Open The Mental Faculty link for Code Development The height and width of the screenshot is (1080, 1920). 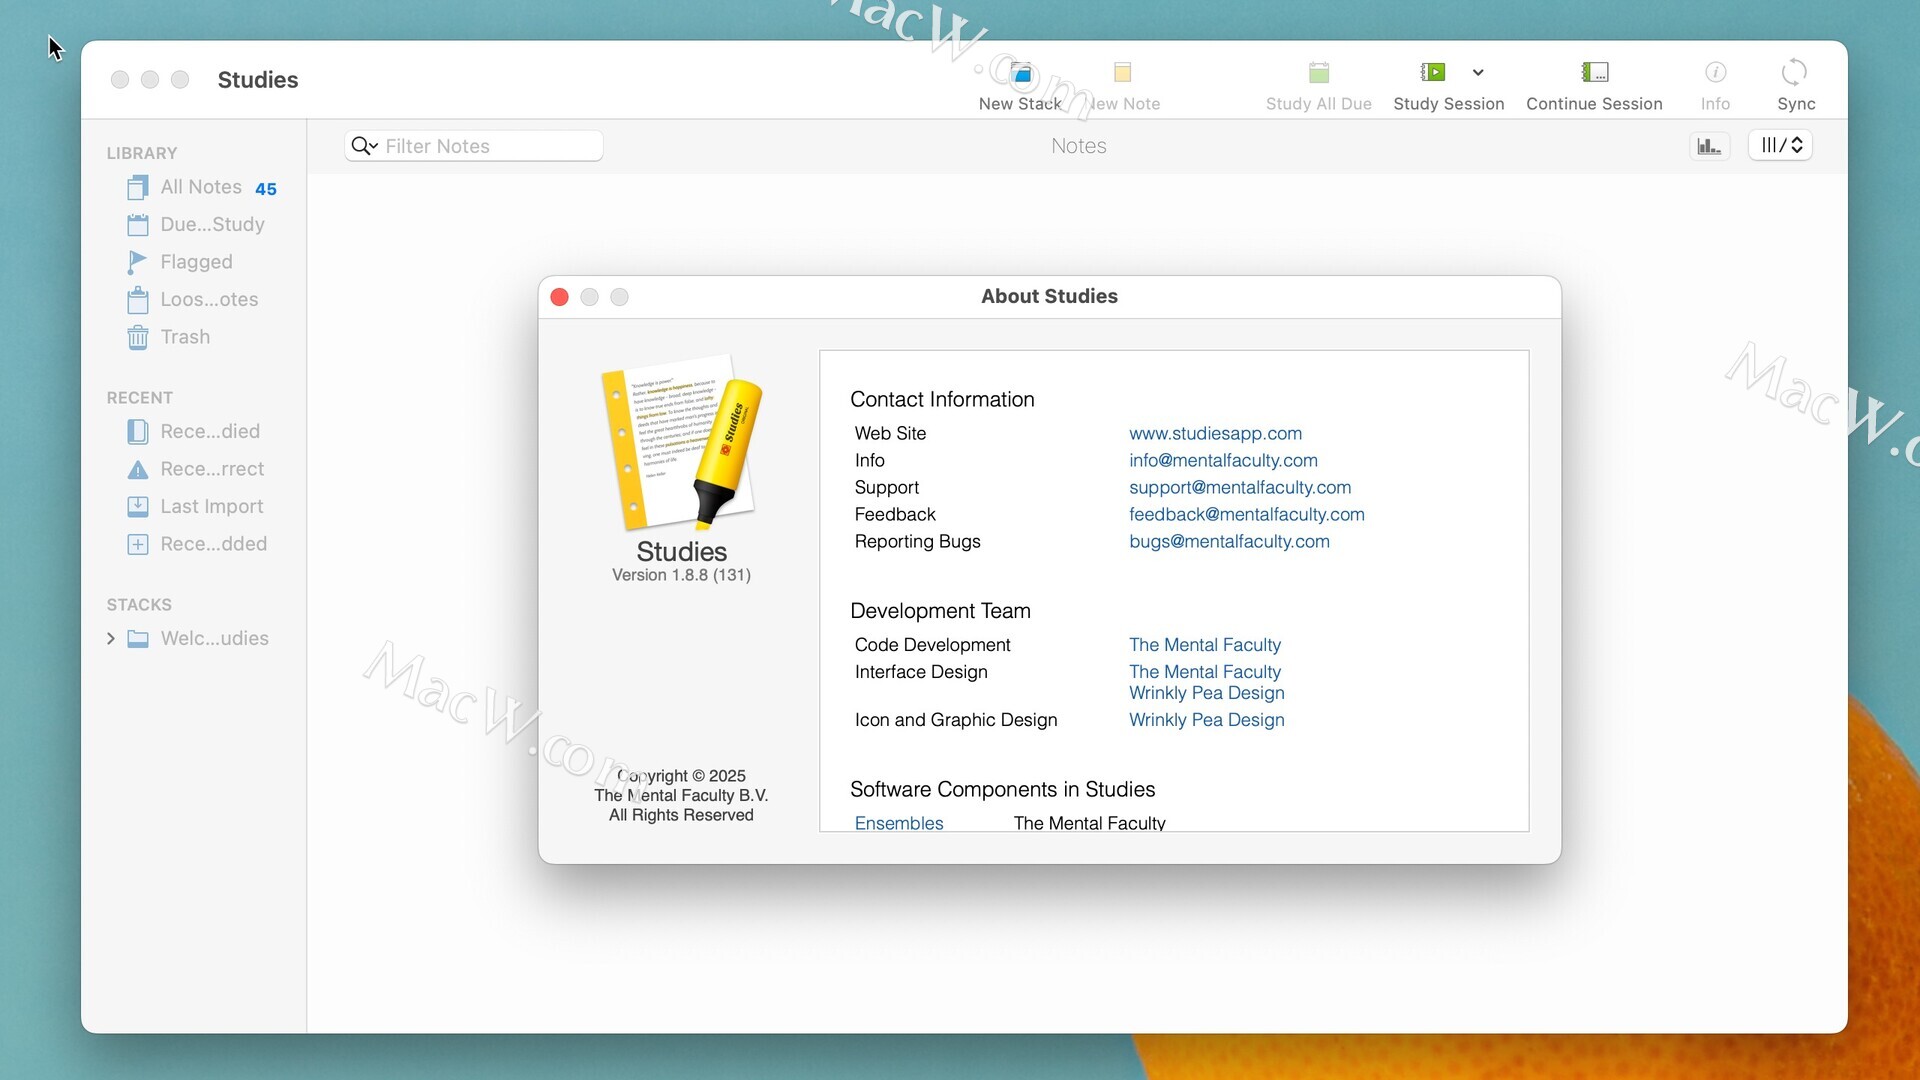click(x=1204, y=646)
